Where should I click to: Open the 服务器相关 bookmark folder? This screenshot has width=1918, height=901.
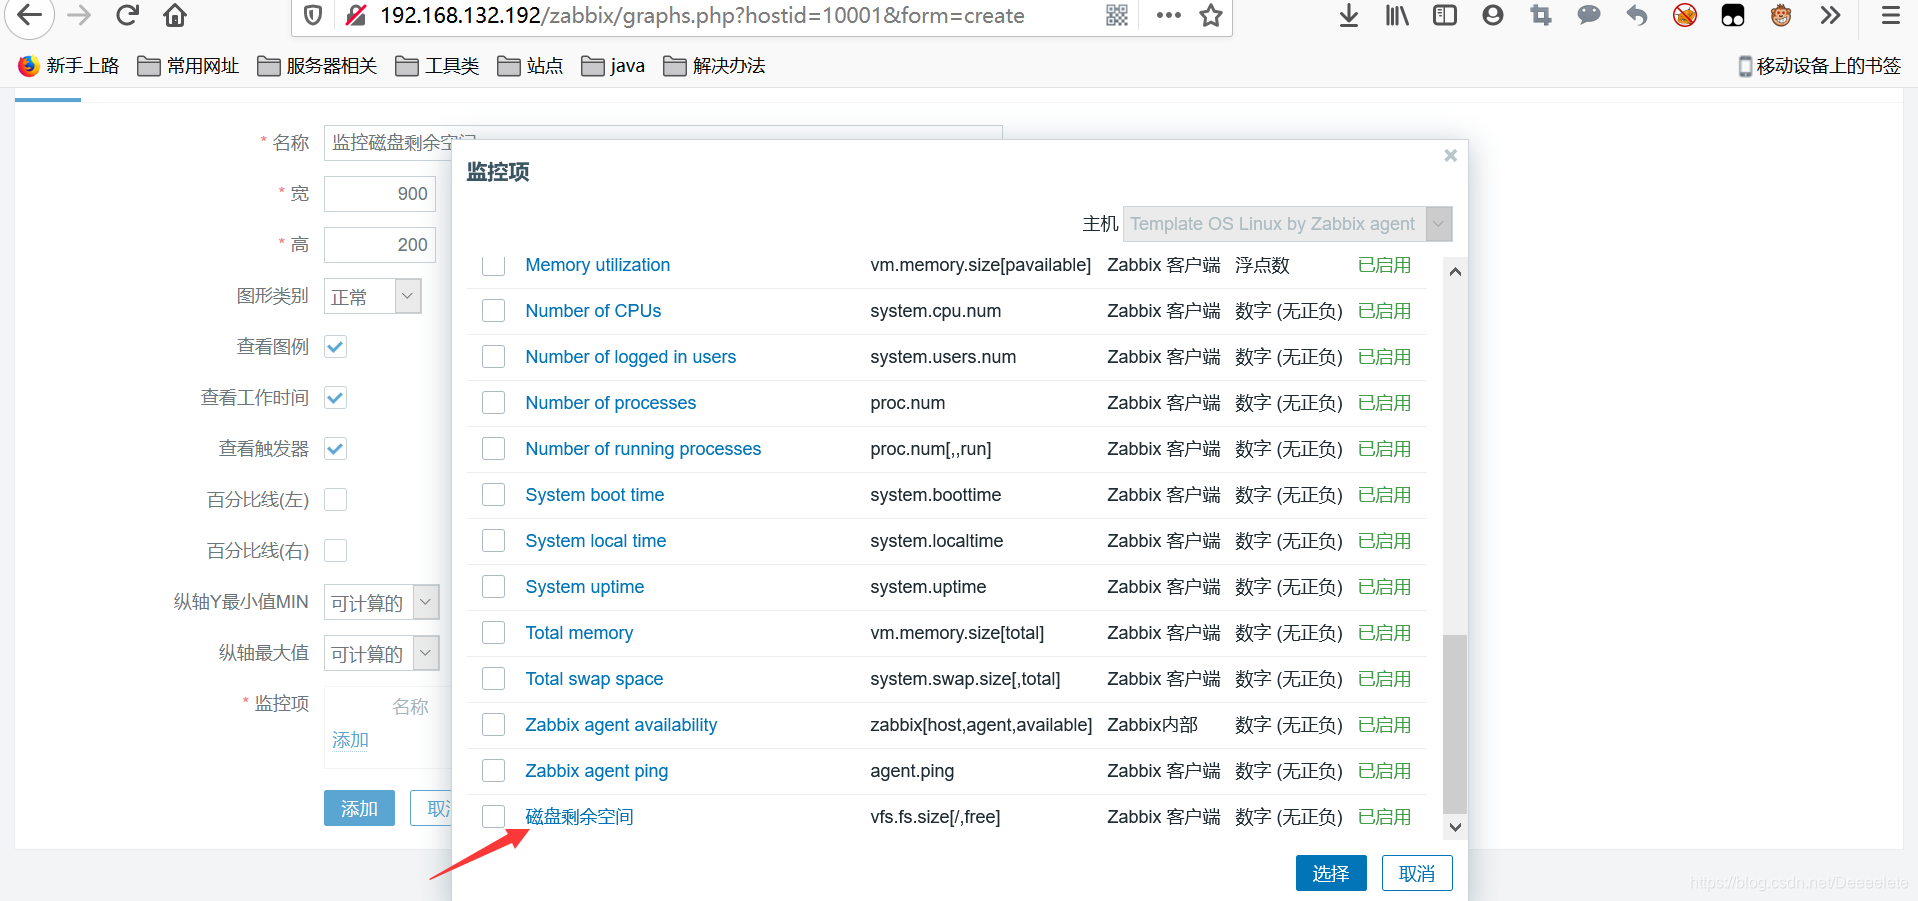point(317,66)
